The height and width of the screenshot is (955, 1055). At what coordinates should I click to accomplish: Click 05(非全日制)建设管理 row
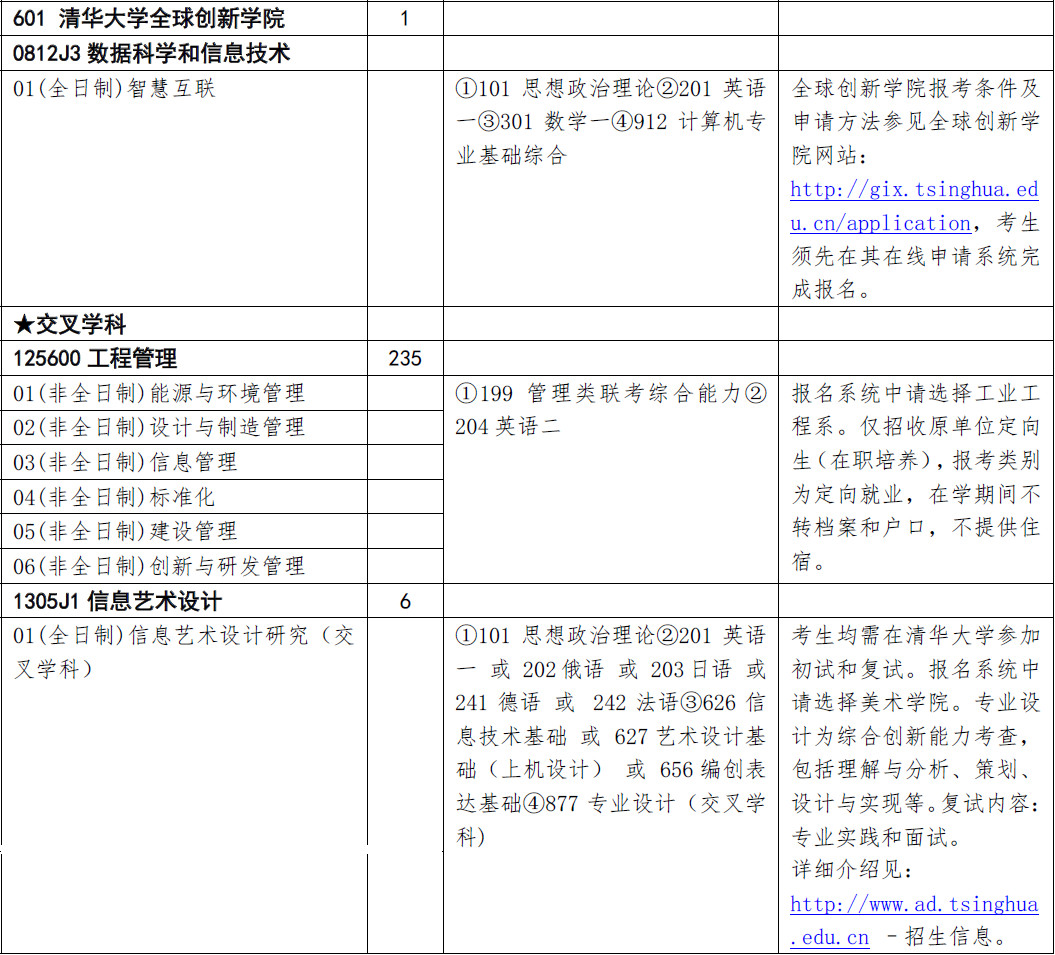(125, 531)
